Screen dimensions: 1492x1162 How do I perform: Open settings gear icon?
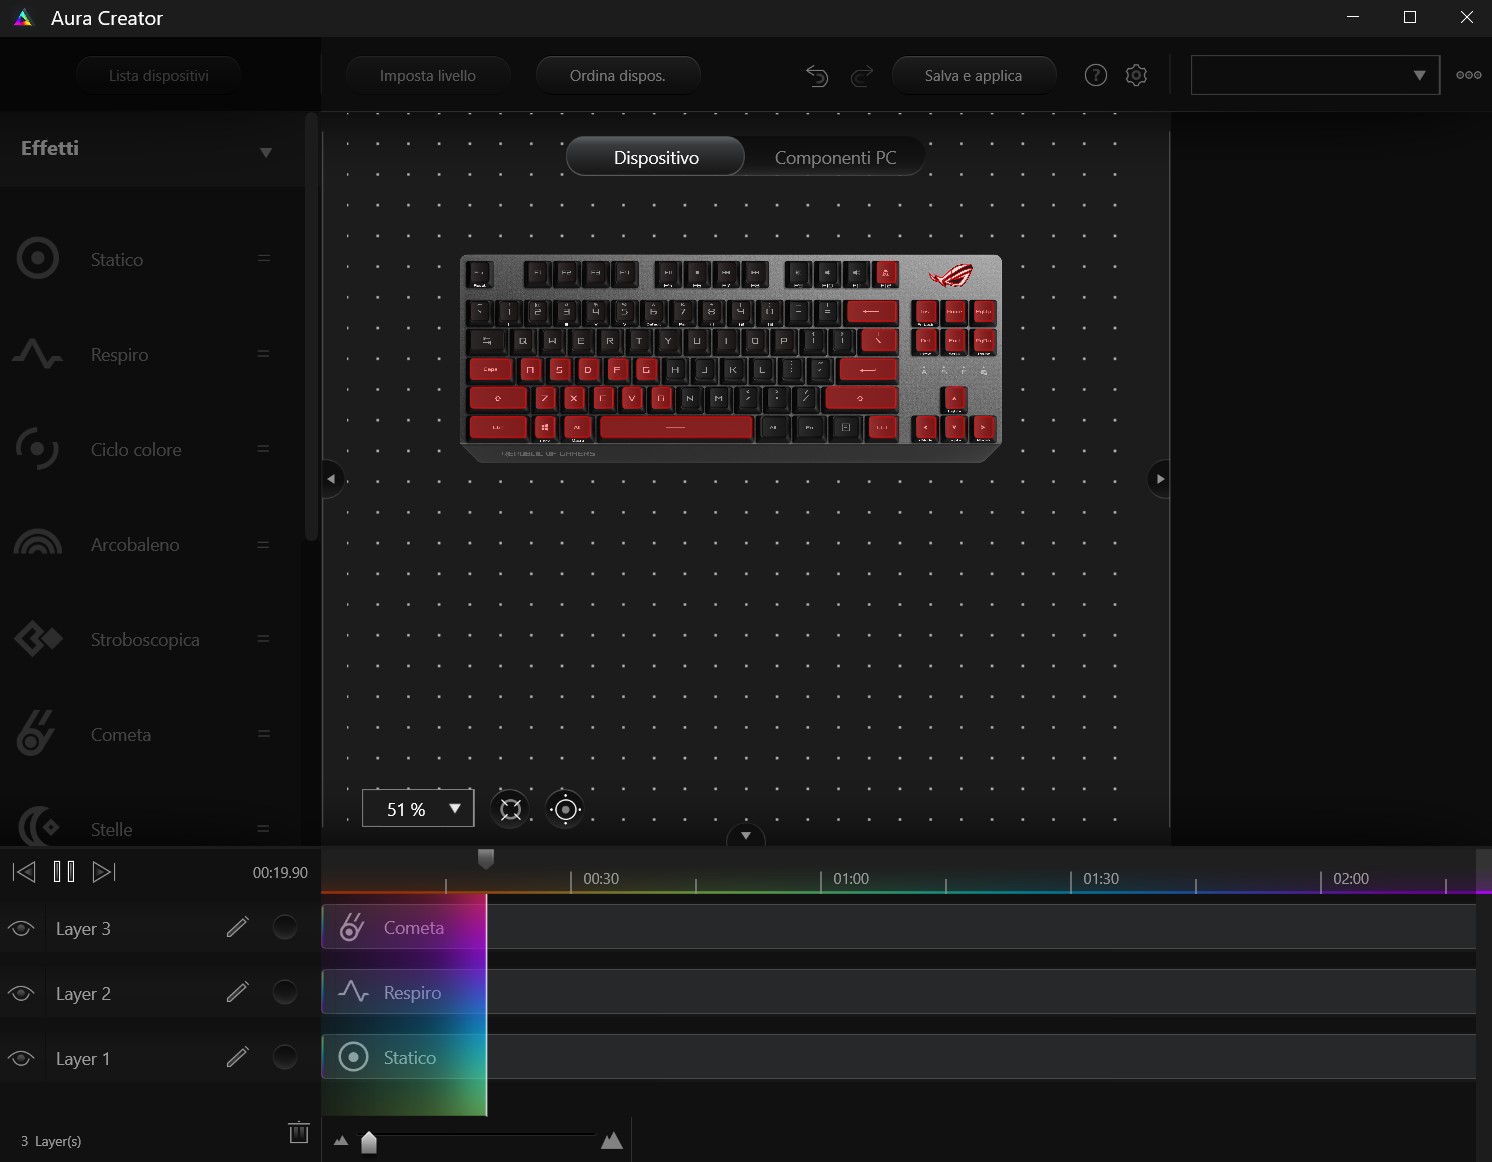pos(1136,75)
